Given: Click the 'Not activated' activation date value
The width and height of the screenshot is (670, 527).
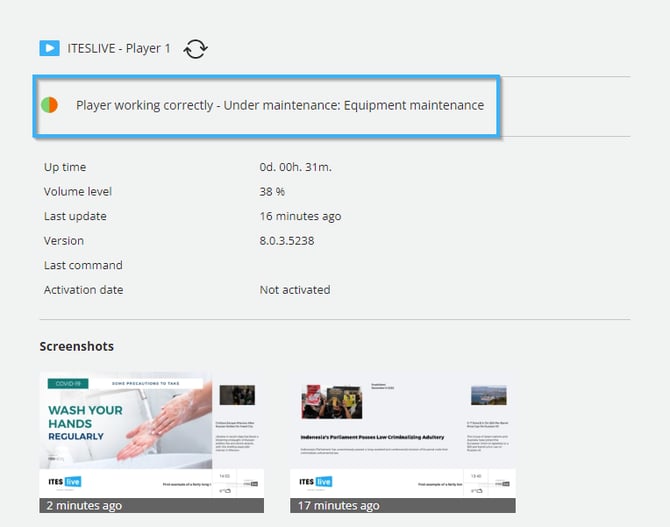Looking at the screenshot, I should pos(294,290).
